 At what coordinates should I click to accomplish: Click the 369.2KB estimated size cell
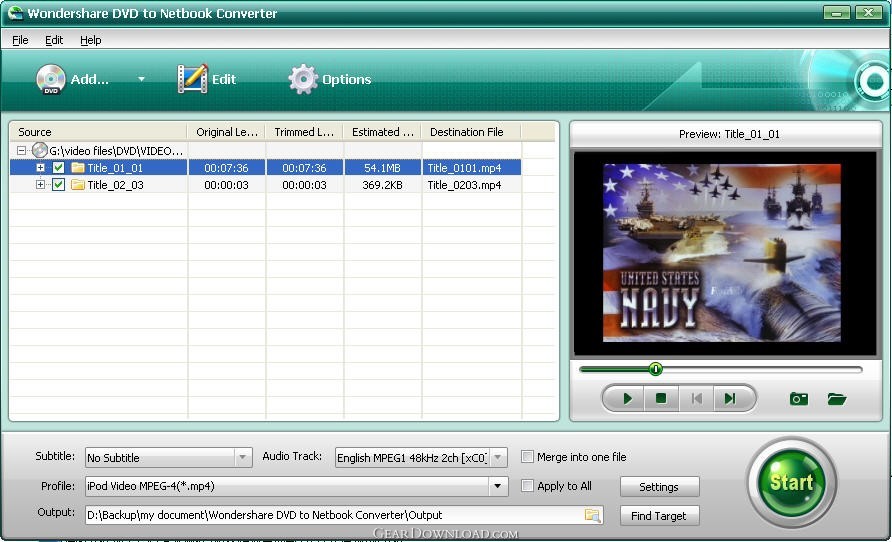pos(382,185)
